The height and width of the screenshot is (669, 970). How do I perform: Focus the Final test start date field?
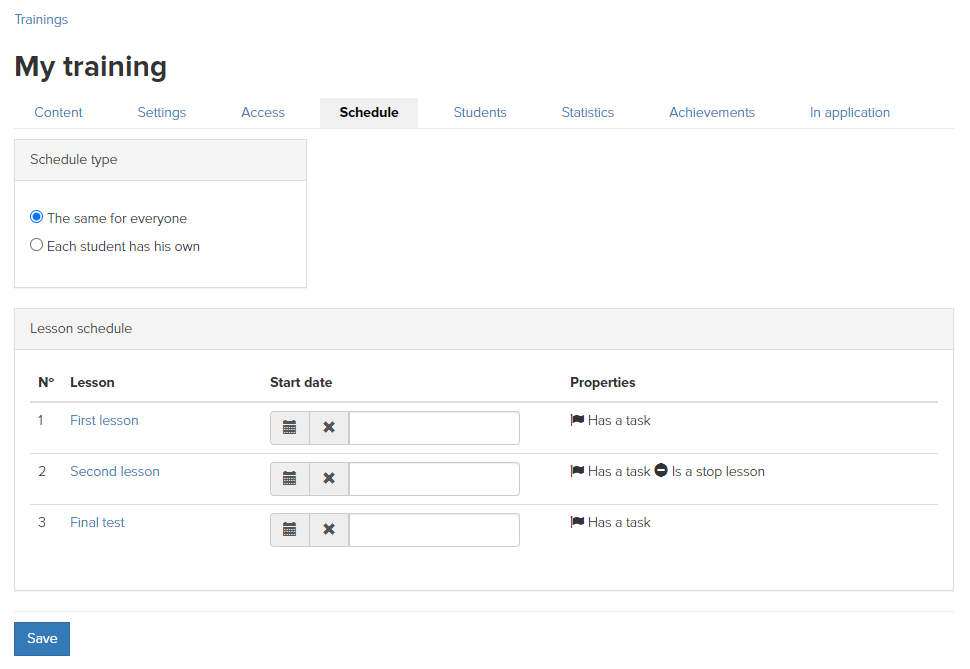(x=434, y=530)
